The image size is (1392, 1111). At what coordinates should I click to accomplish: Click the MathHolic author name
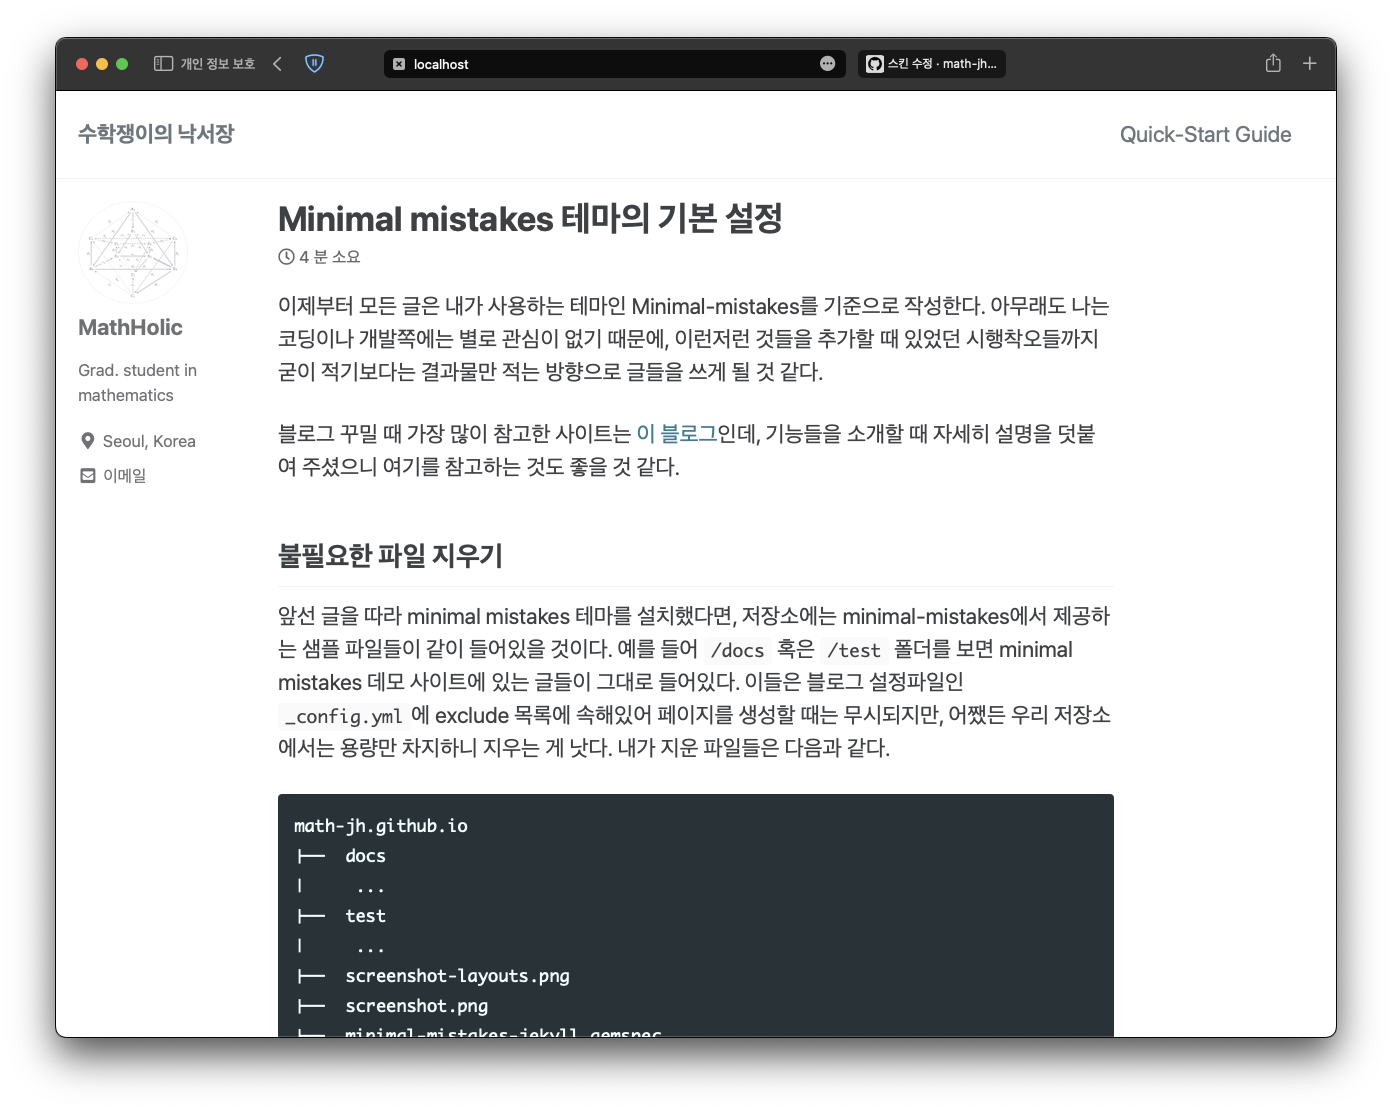(130, 328)
